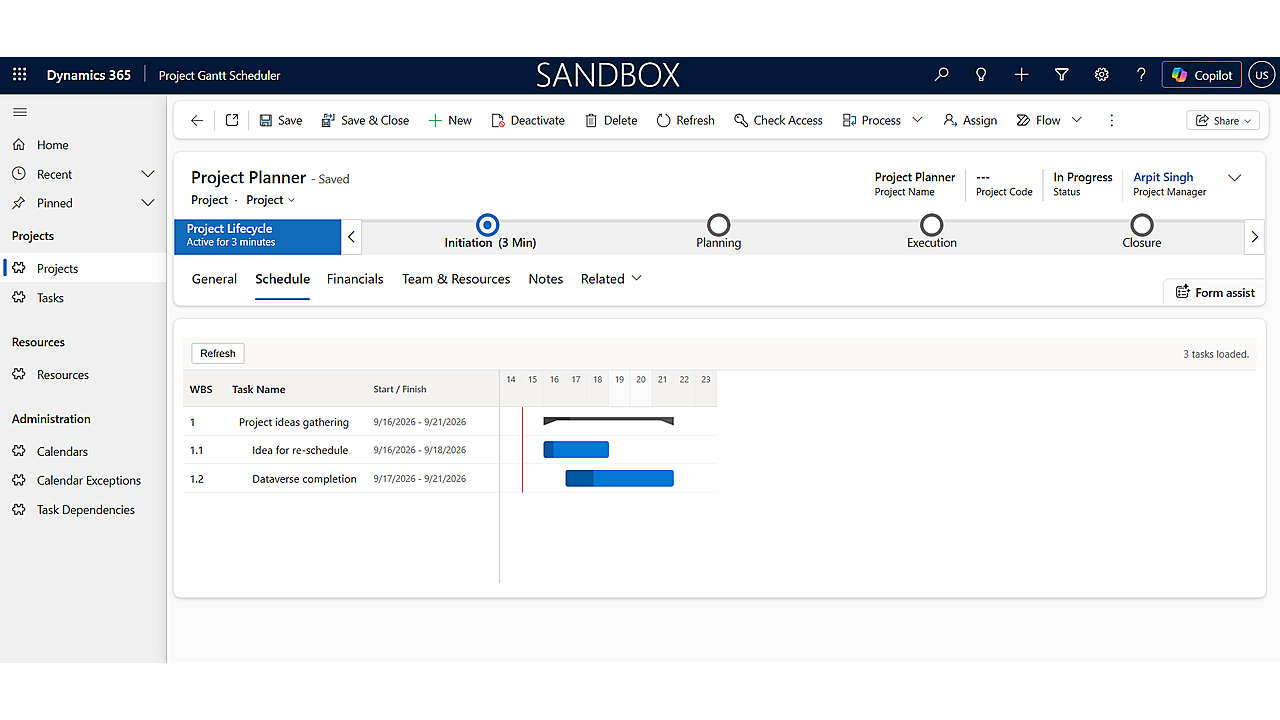The image size is (1280, 720).
Task: Click Save & Close command
Action: coord(365,120)
